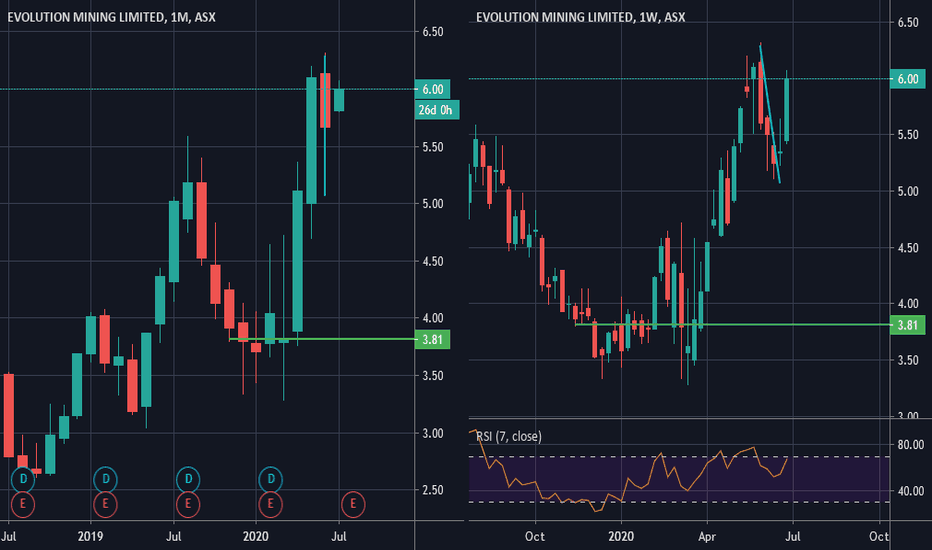Click the earnings marker at 2019
This screenshot has width=932, height=550.
pyautogui.click(x=105, y=504)
